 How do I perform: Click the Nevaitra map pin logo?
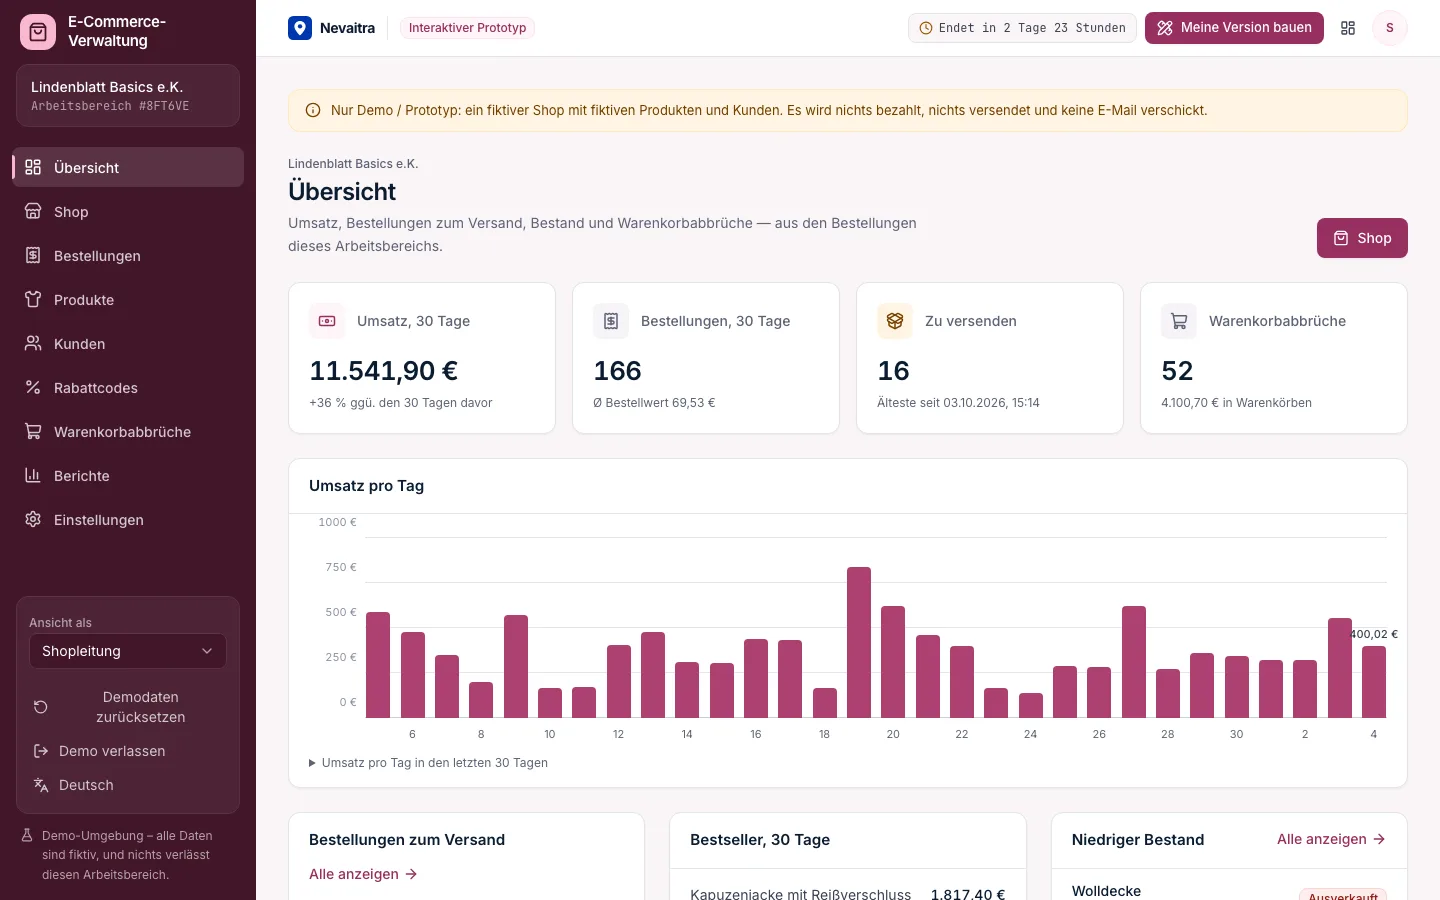(x=300, y=28)
